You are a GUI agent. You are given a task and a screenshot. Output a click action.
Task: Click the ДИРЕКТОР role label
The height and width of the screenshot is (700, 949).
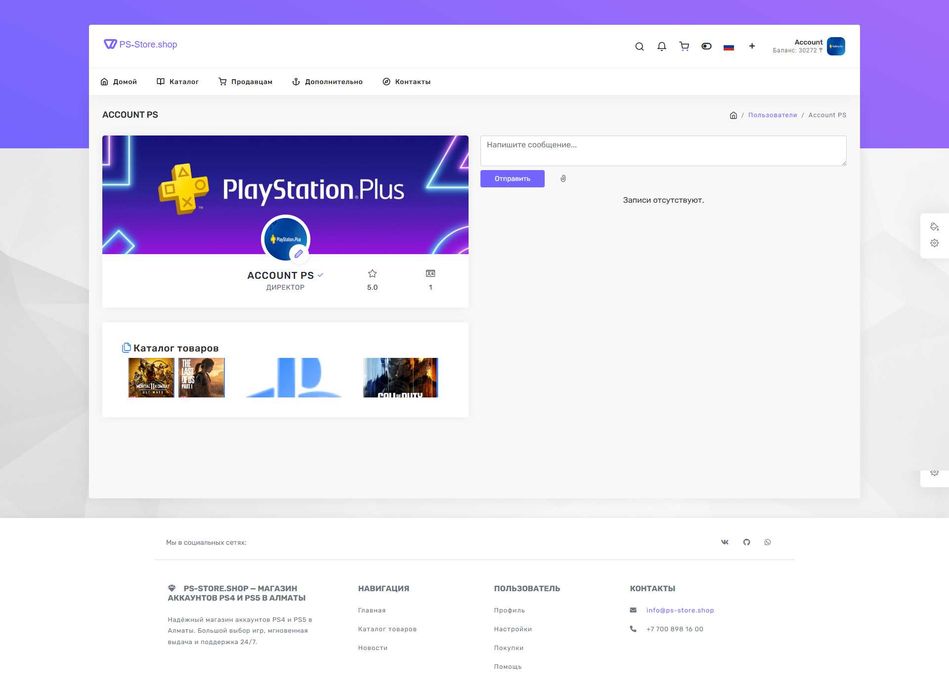pyautogui.click(x=285, y=288)
